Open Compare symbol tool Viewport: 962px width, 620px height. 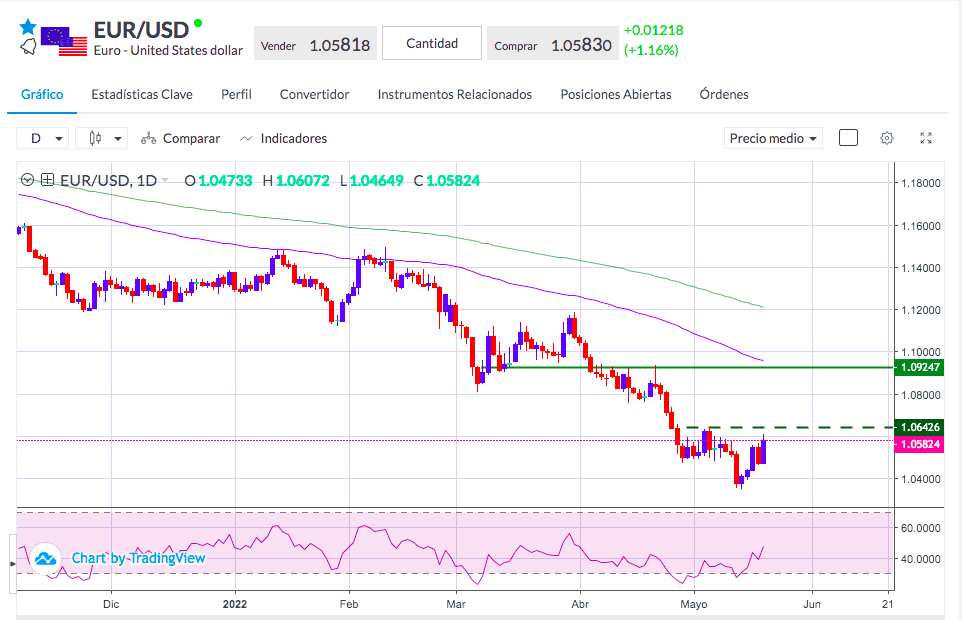pos(180,139)
